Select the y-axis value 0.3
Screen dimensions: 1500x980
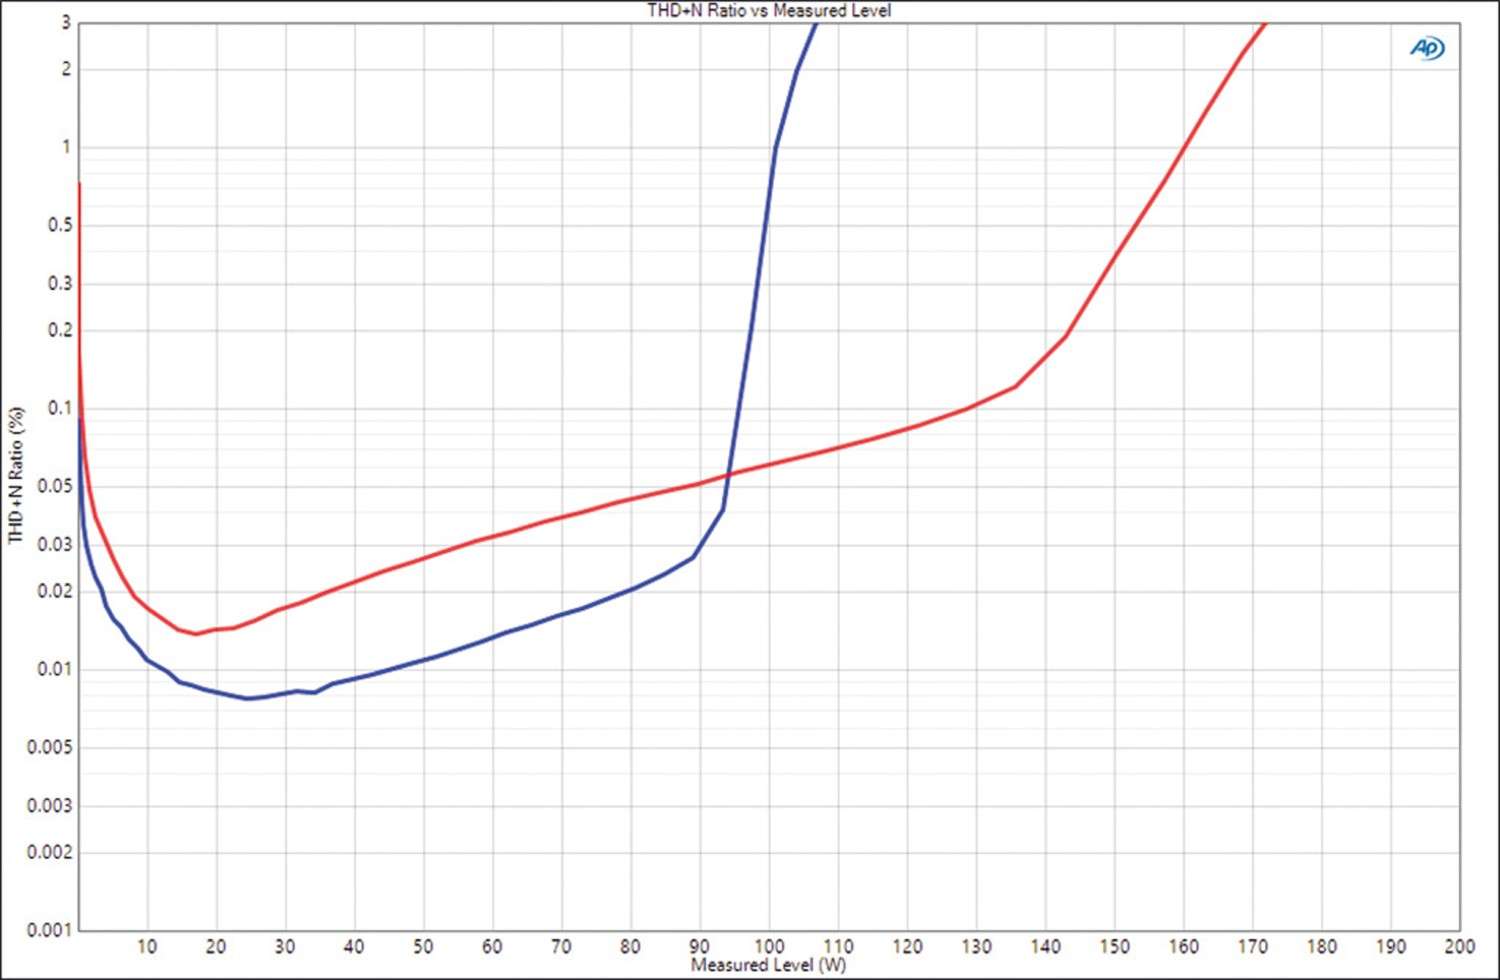(x=59, y=283)
